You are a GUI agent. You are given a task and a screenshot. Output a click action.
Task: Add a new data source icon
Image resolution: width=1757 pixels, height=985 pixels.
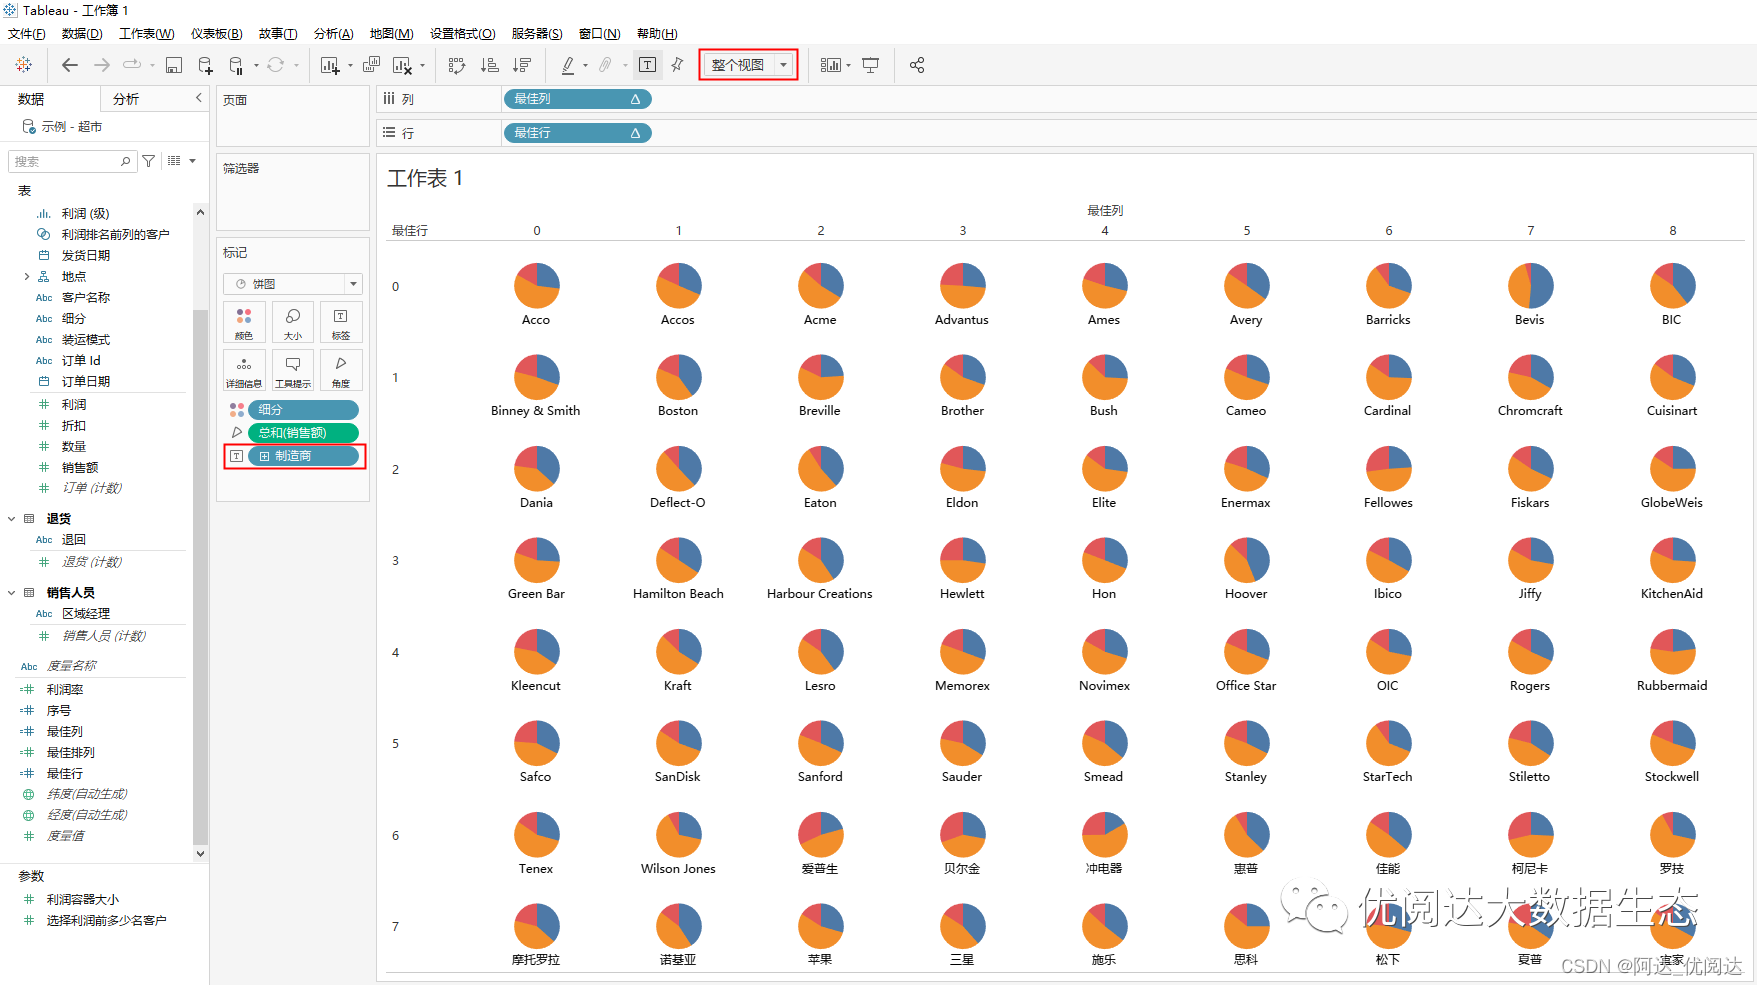pyautogui.click(x=205, y=65)
